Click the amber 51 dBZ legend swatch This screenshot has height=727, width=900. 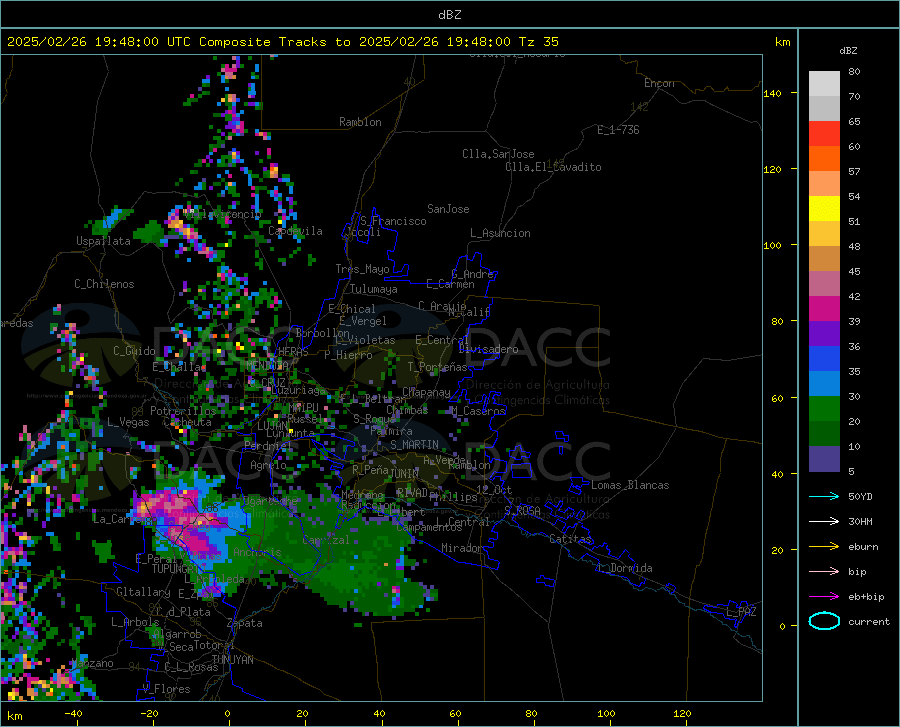pos(824,234)
